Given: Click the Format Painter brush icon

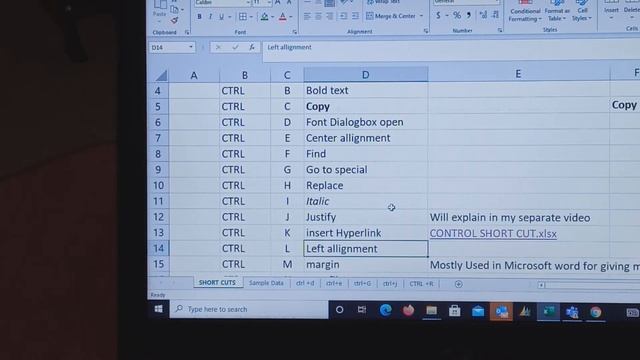Looking at the screenshot, I should coord(174,20).
